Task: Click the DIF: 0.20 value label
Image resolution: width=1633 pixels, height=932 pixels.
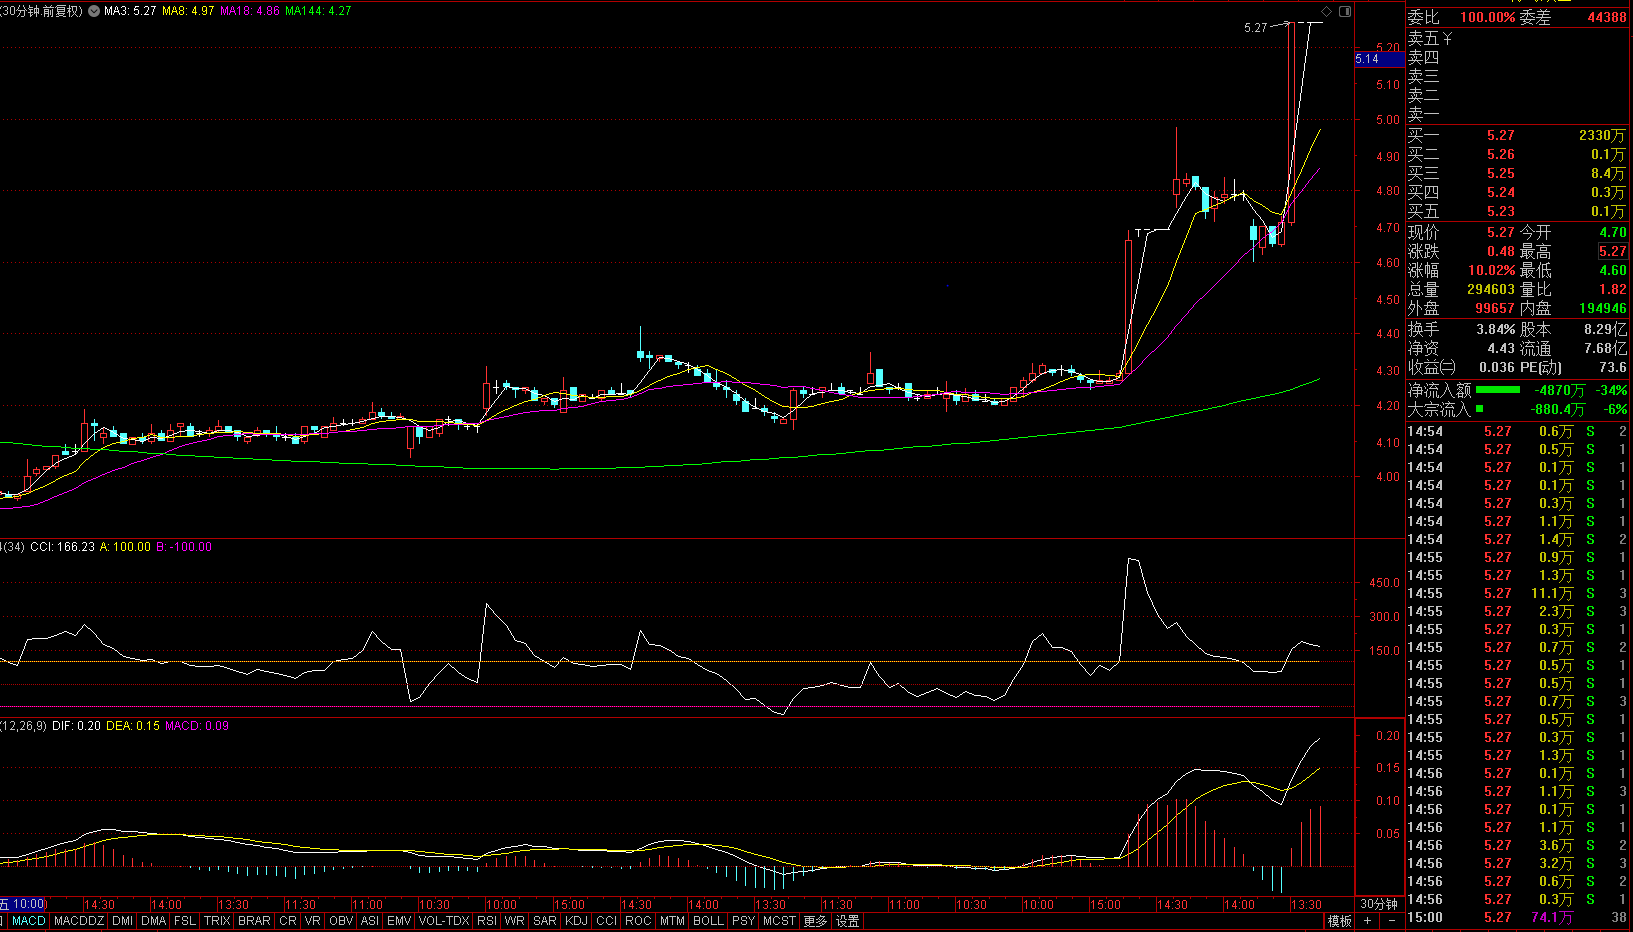Action: pos(76,726)
